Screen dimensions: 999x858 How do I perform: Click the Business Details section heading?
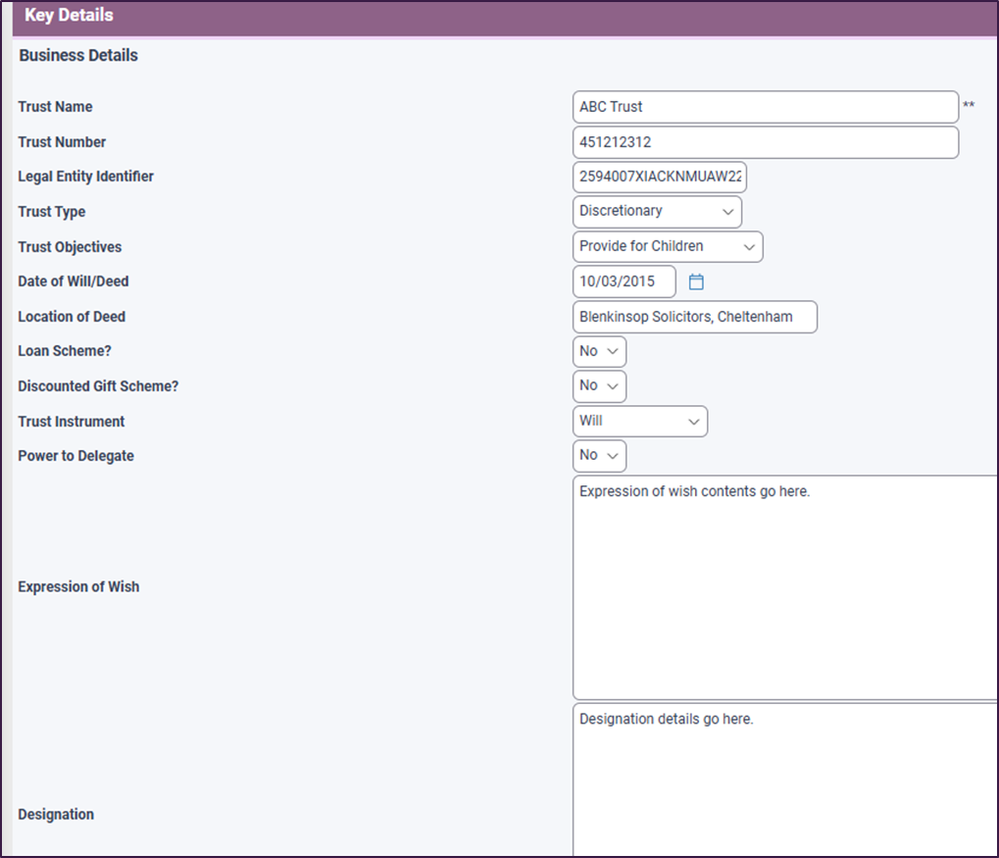(x=78, y=56)
